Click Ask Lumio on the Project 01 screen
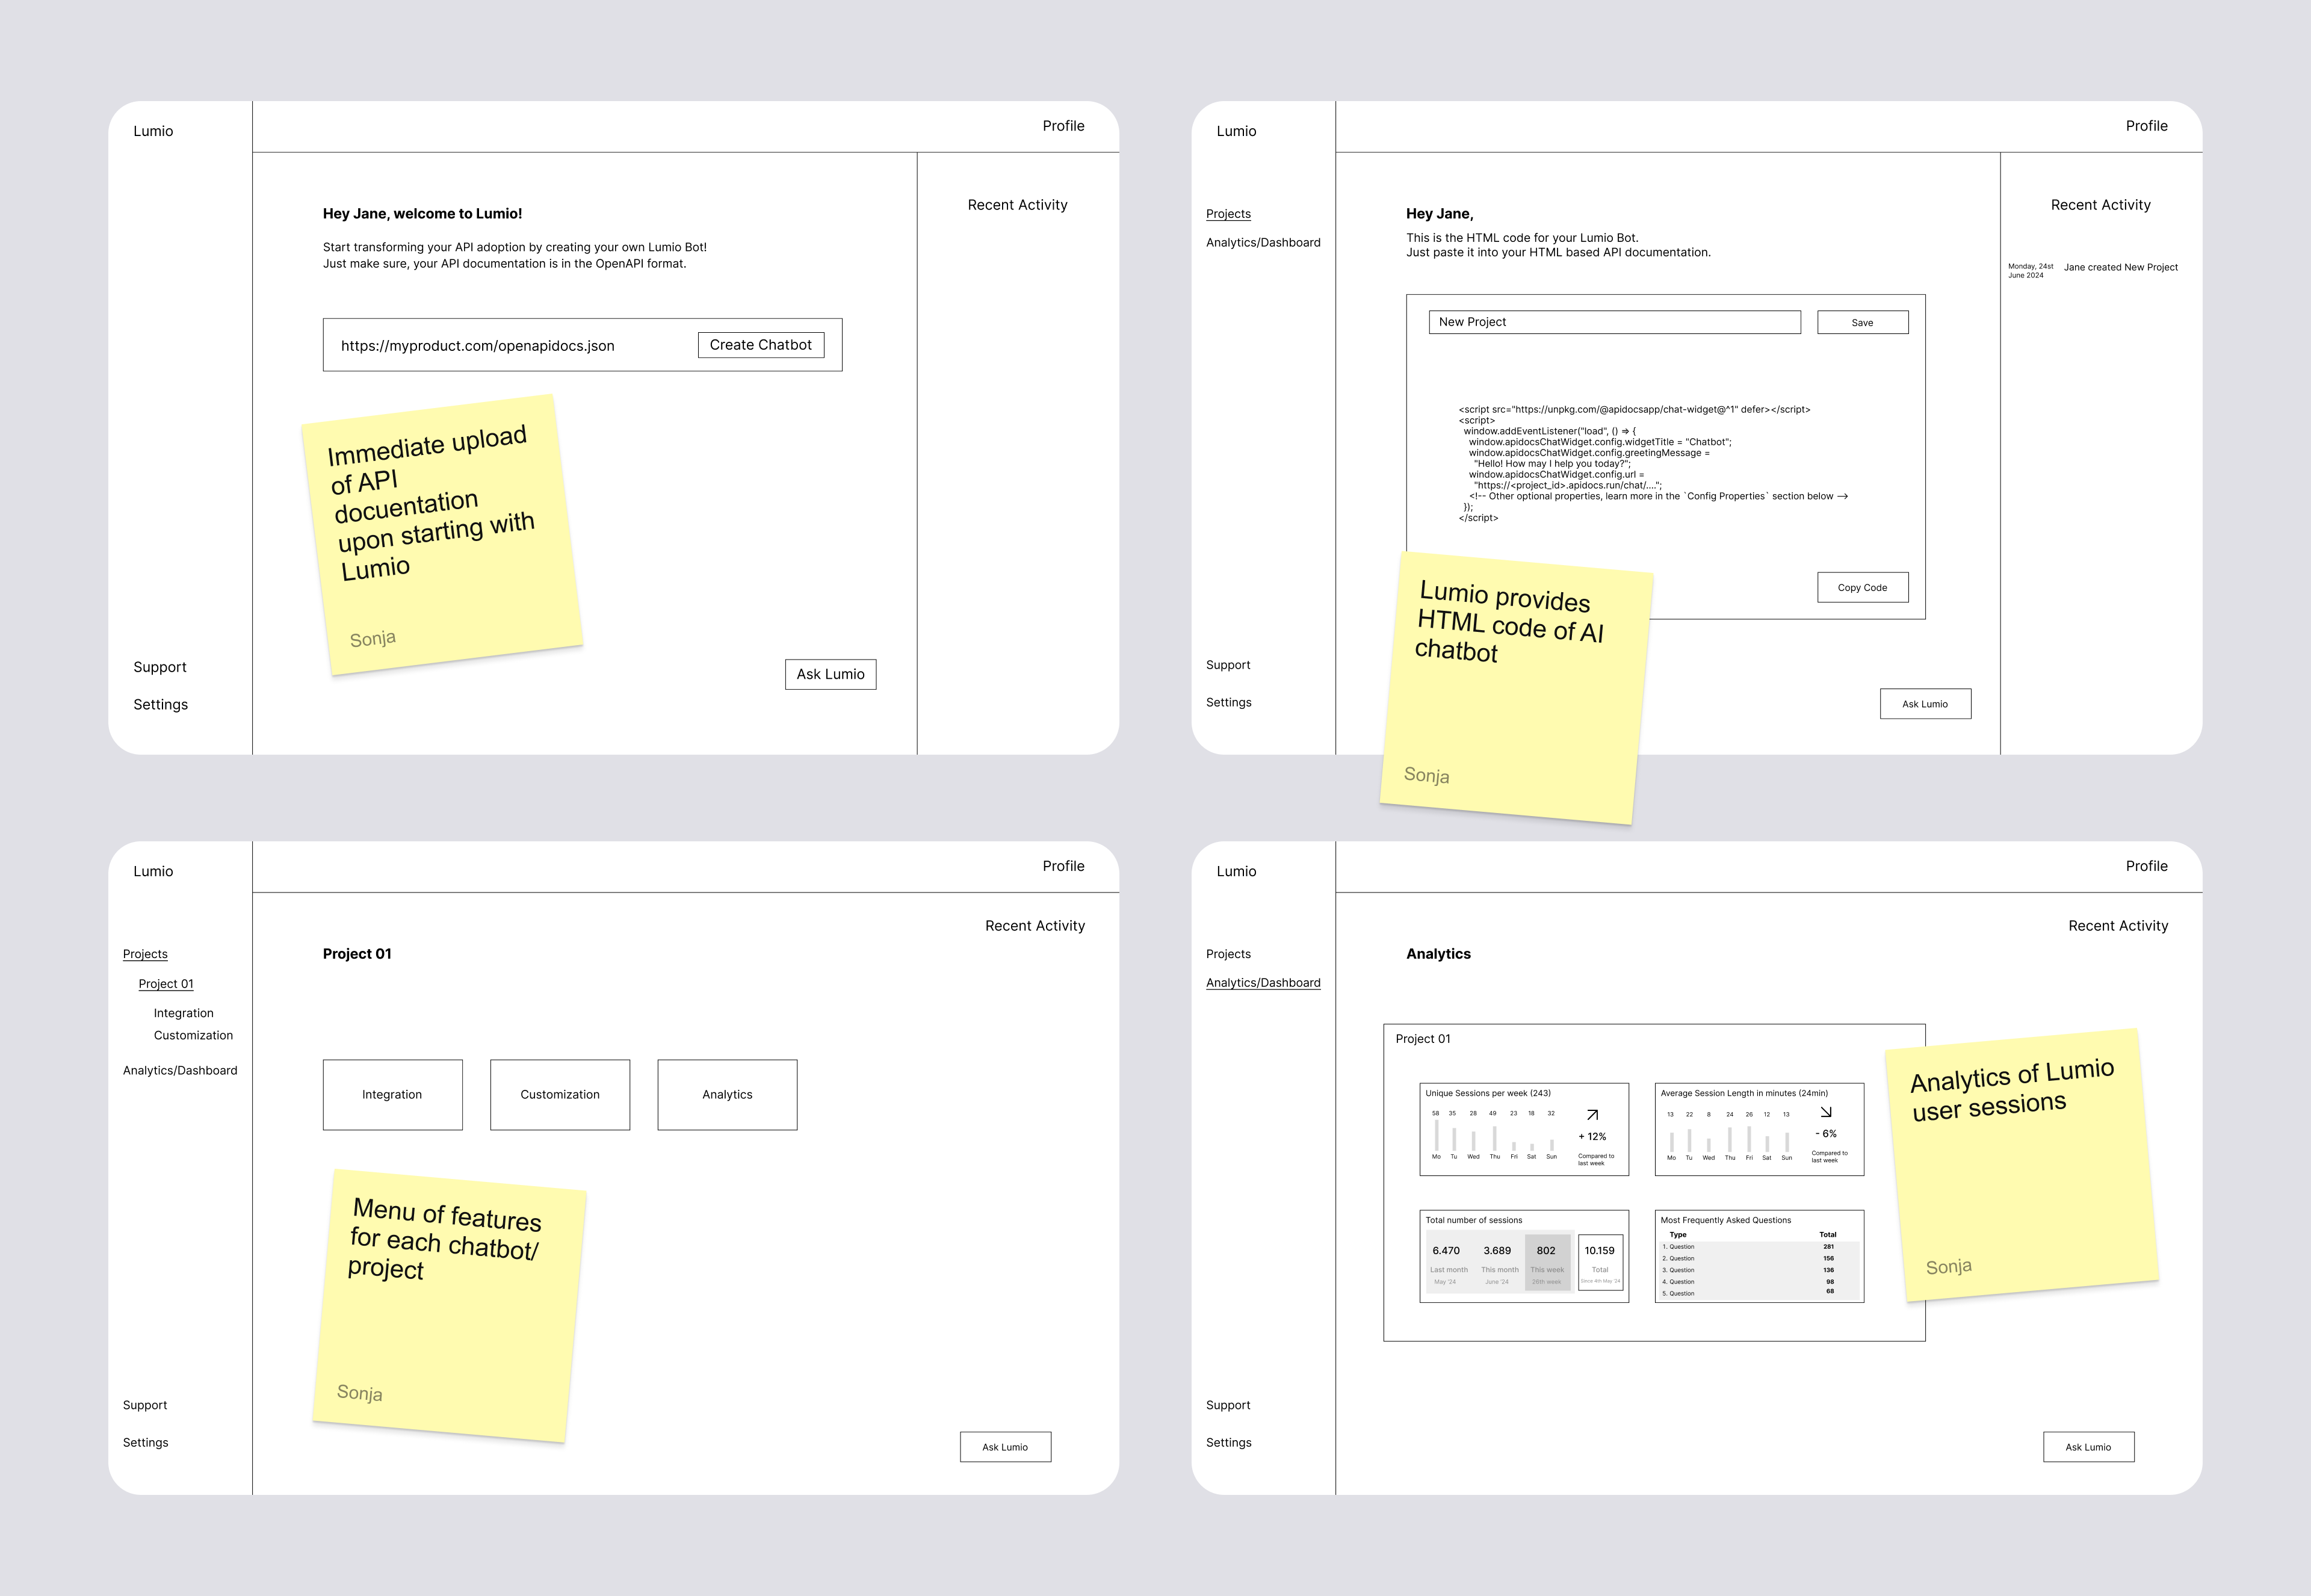Image resolution: width=2311 pixels, height=1596 pixels. tap(1005, 1447)
